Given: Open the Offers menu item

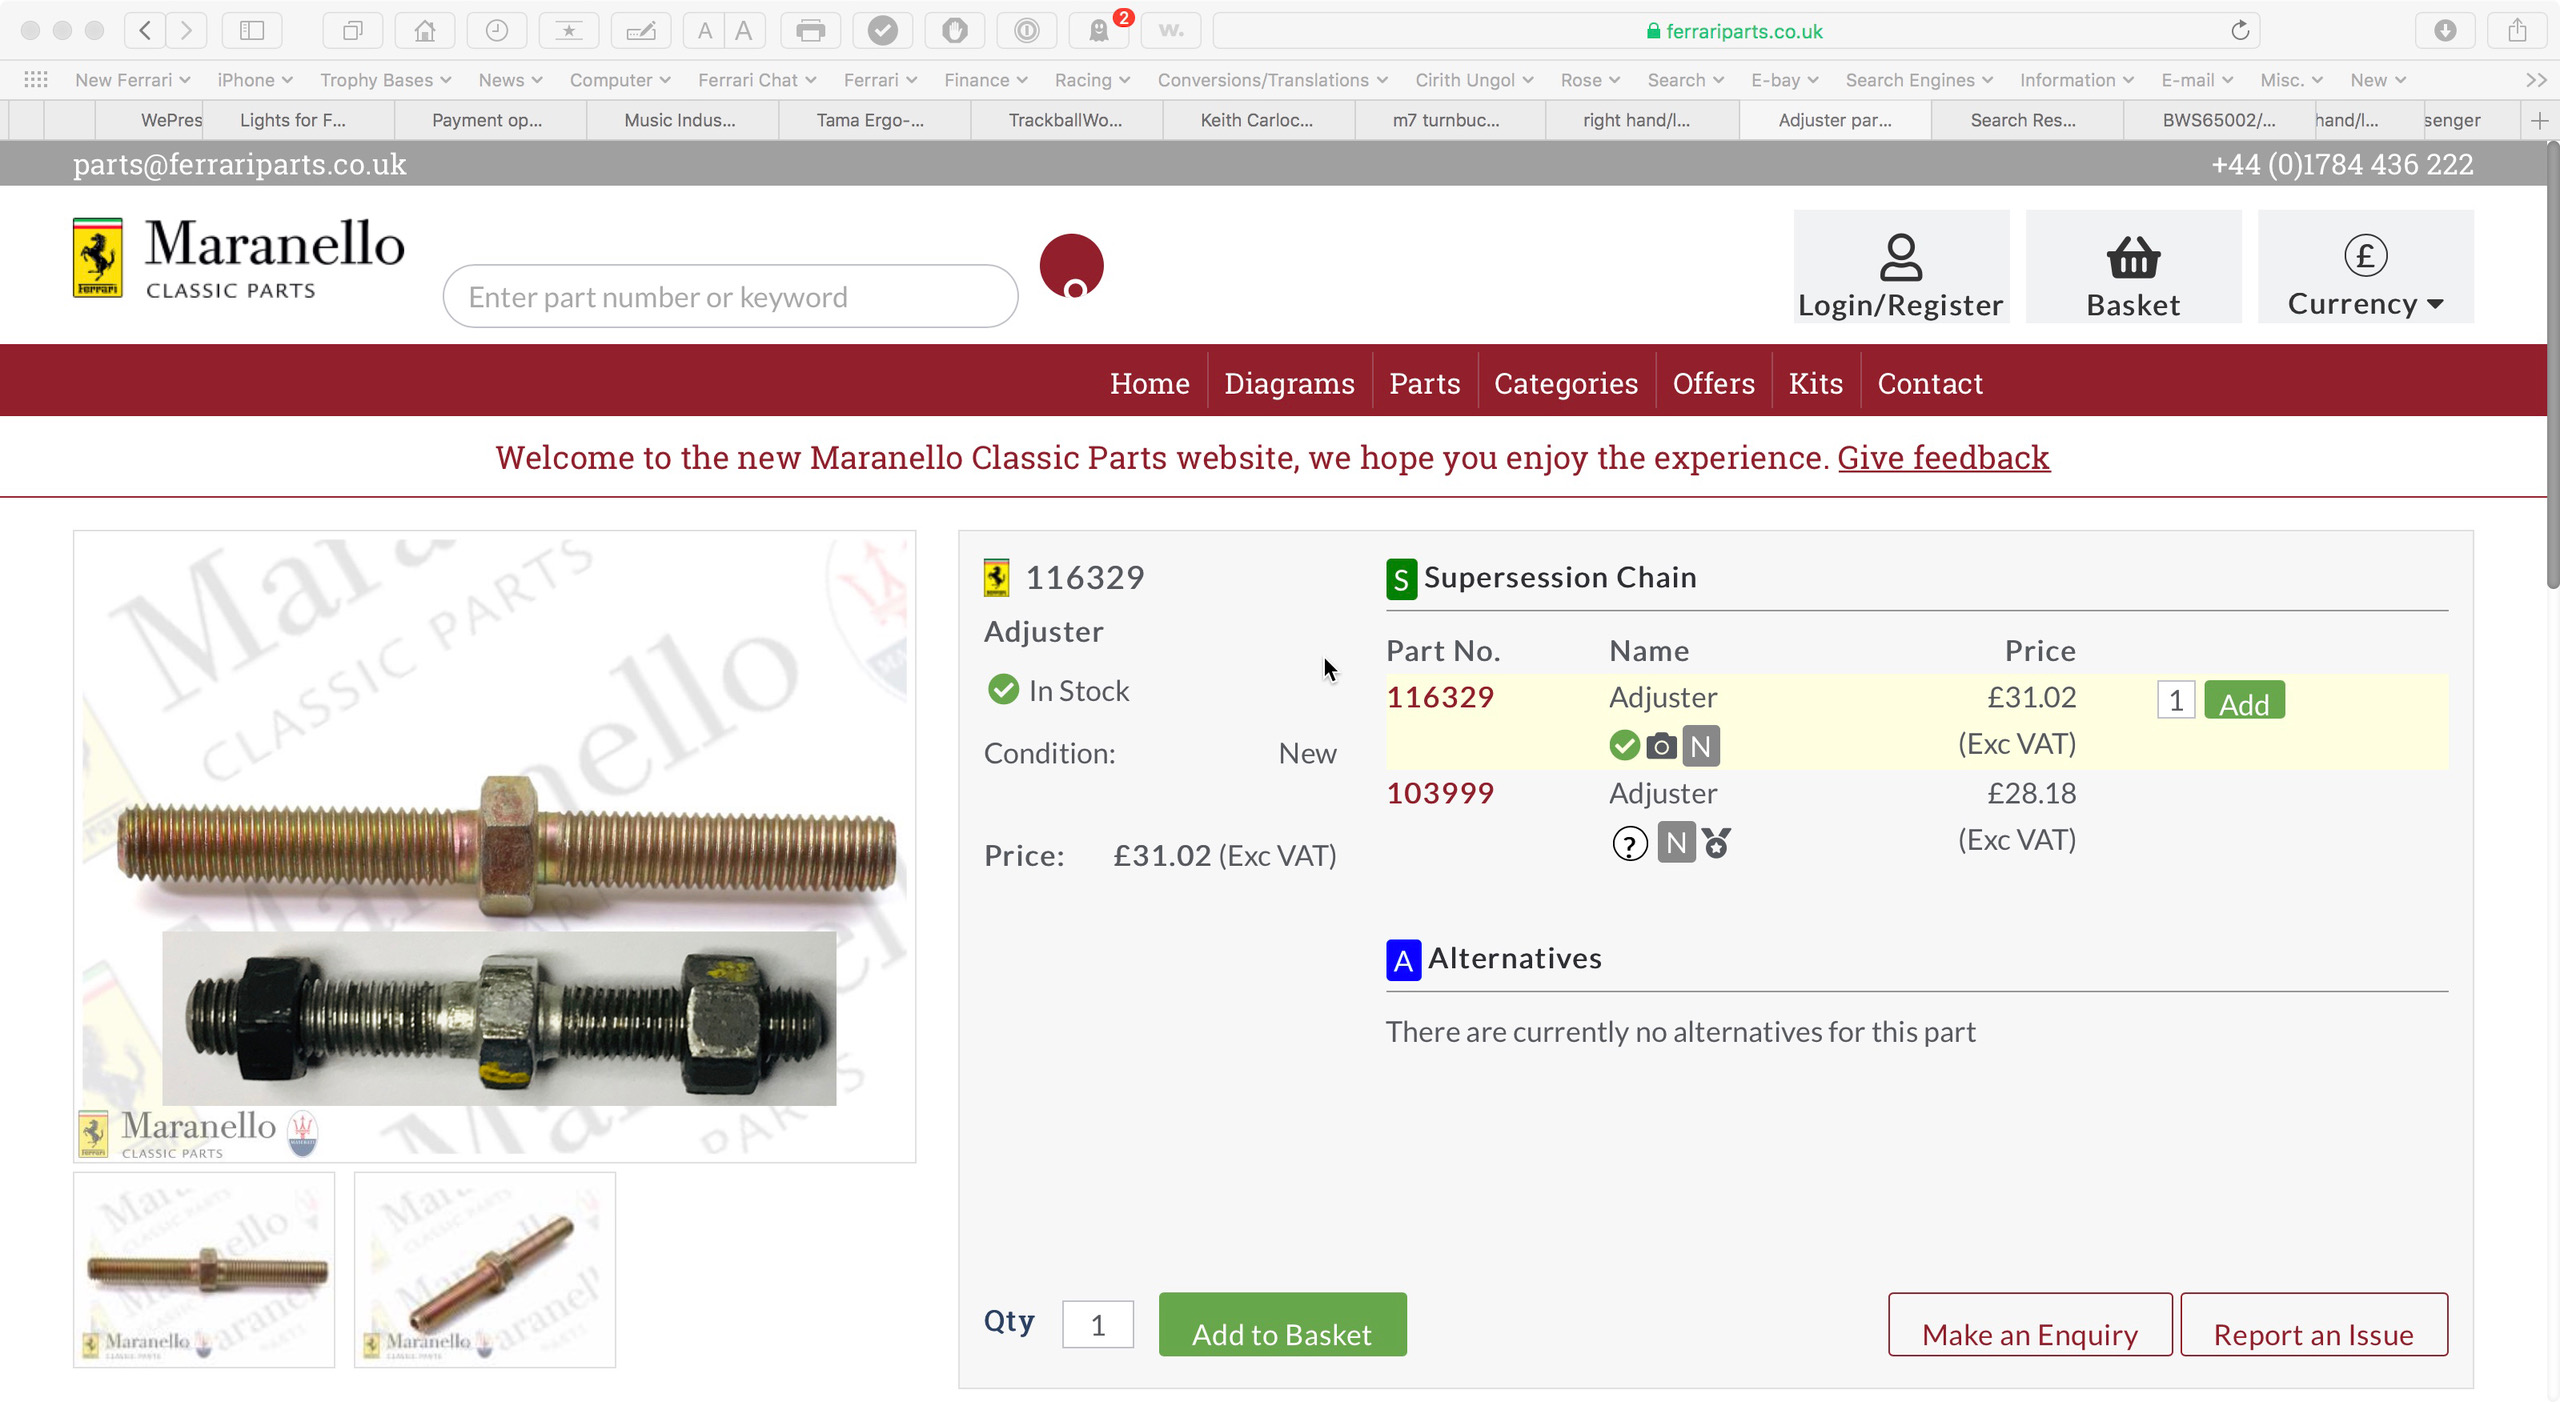Looking at the screenshot, I should 1713,383.
